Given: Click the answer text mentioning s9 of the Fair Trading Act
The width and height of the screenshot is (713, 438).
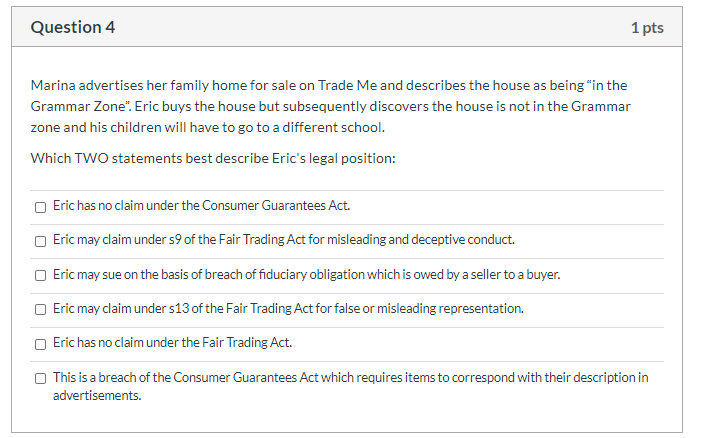Looking at the screenshot, I should coord(284,240).
